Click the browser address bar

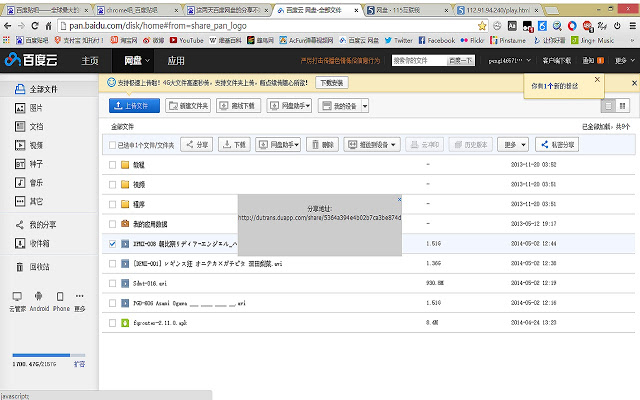(x=269, y=26)
